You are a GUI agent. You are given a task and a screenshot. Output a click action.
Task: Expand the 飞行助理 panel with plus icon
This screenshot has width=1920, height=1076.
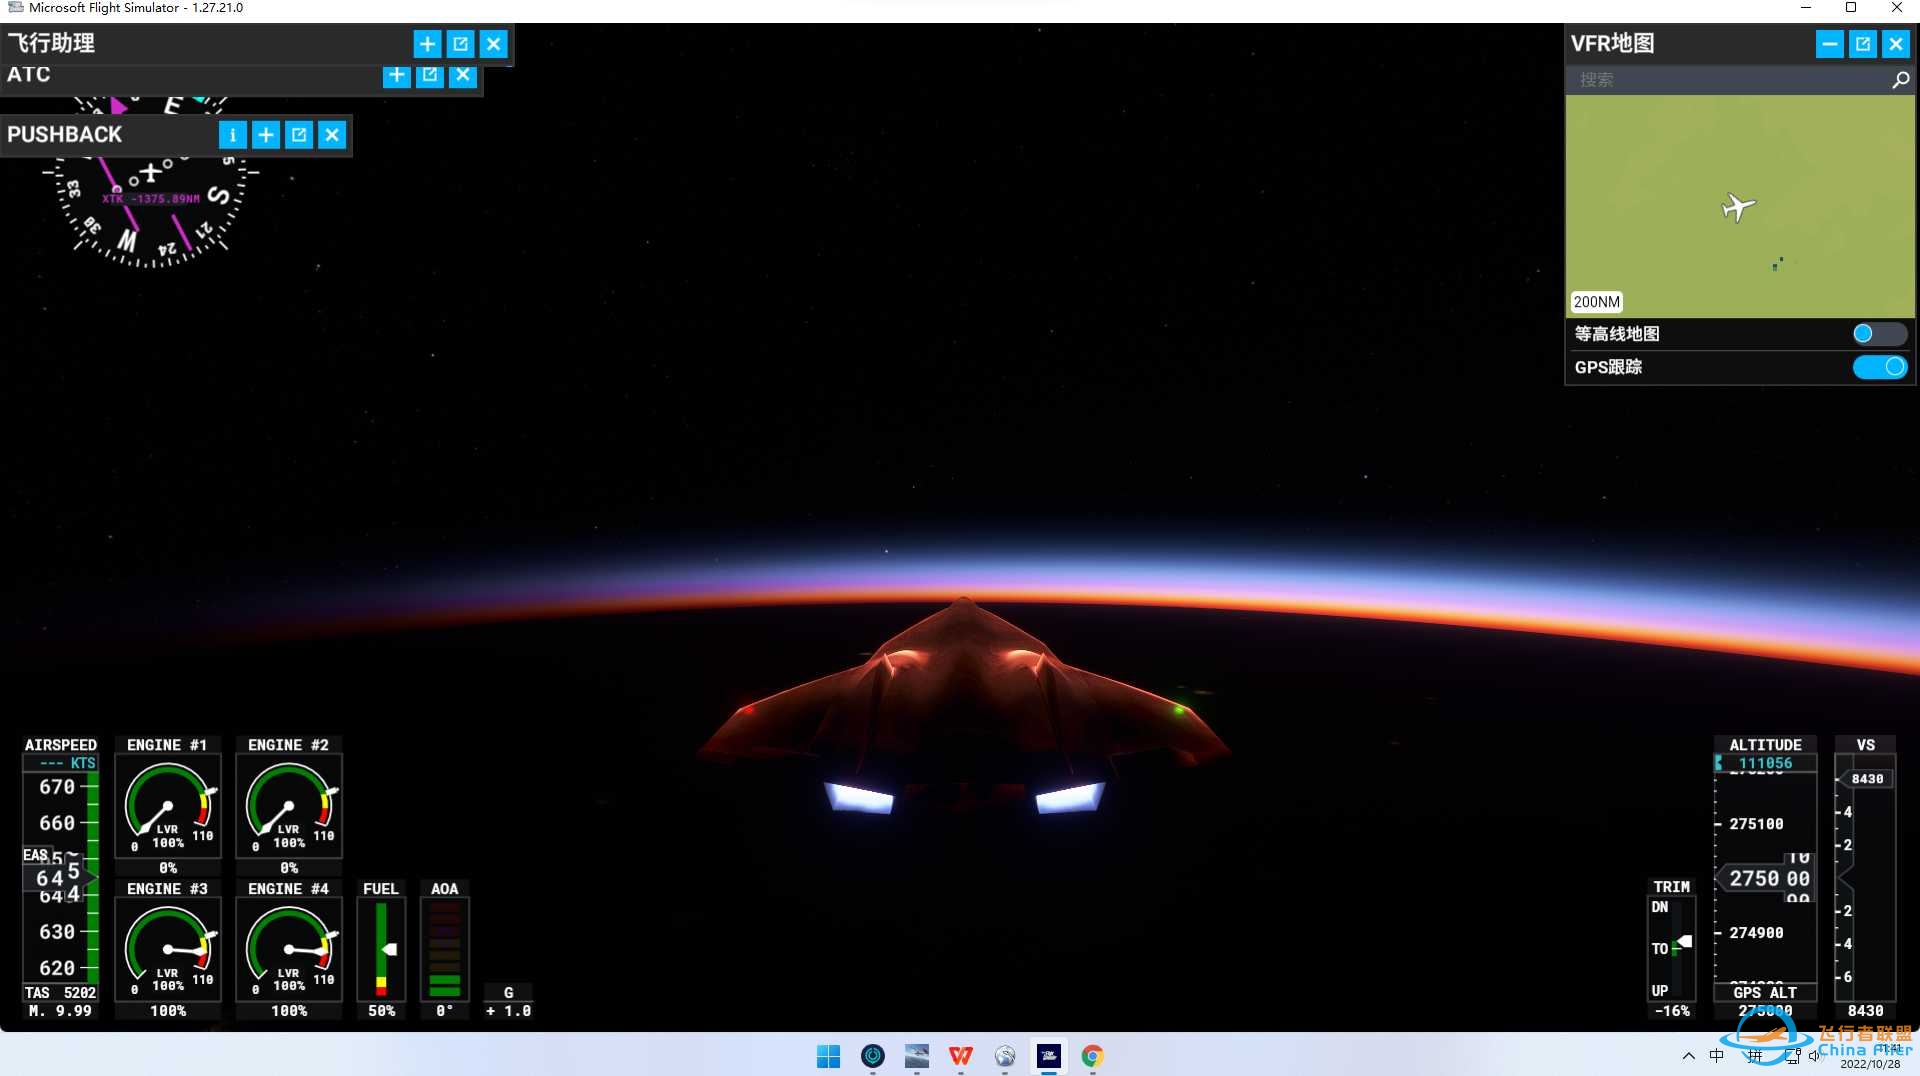(x=427, y=44)
